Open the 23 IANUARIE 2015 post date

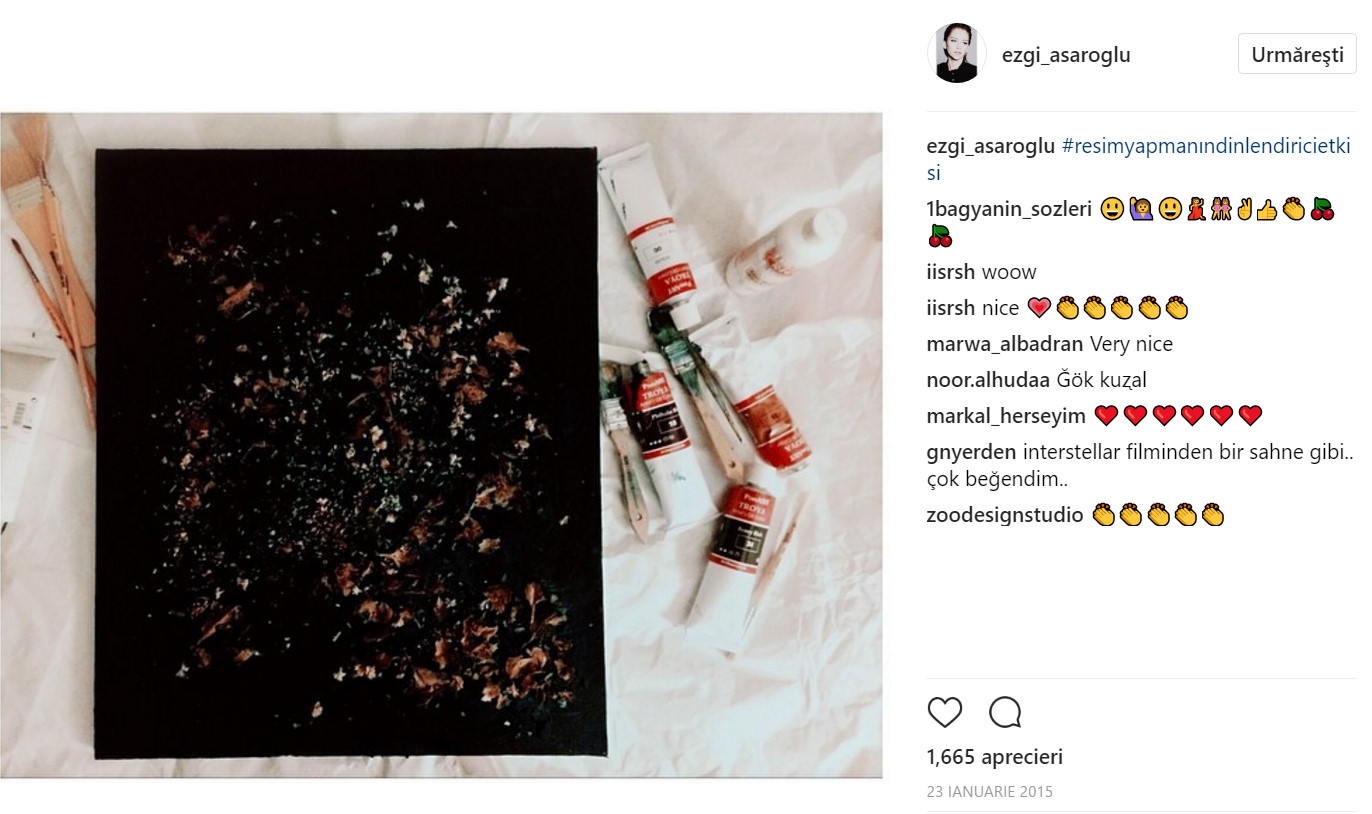990,791
